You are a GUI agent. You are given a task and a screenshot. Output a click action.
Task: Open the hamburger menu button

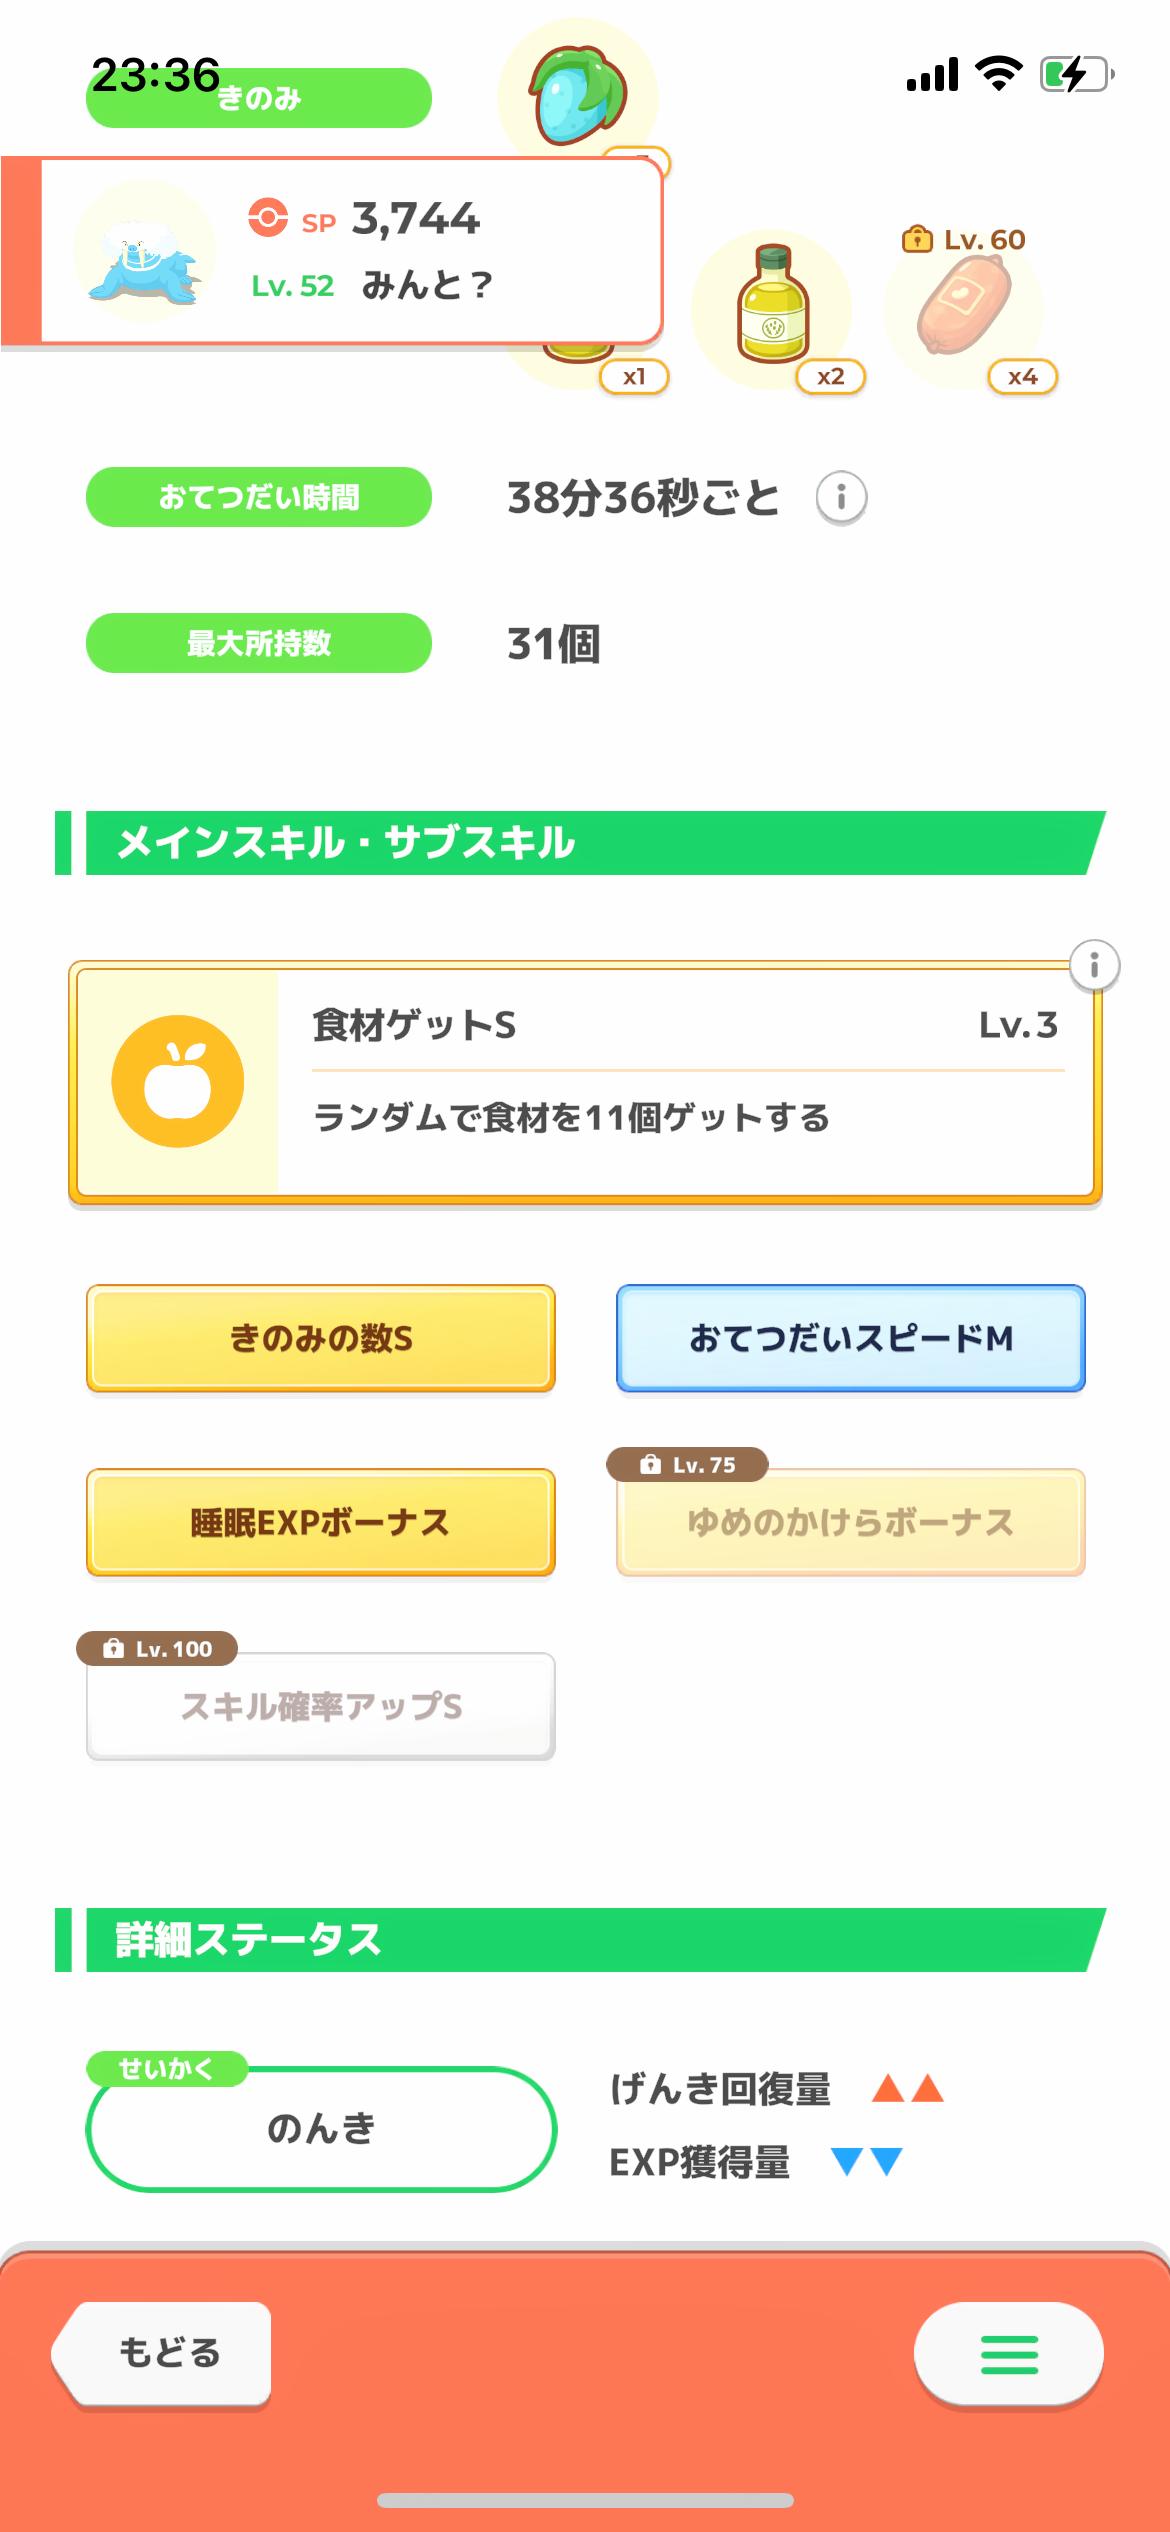(x=1008, y=2354)
